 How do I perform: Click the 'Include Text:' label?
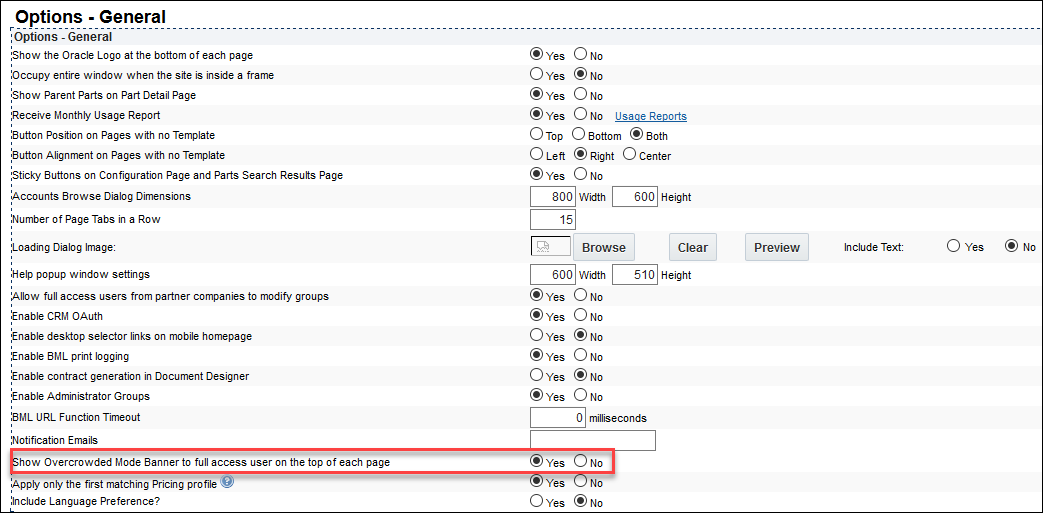[874, 247]
